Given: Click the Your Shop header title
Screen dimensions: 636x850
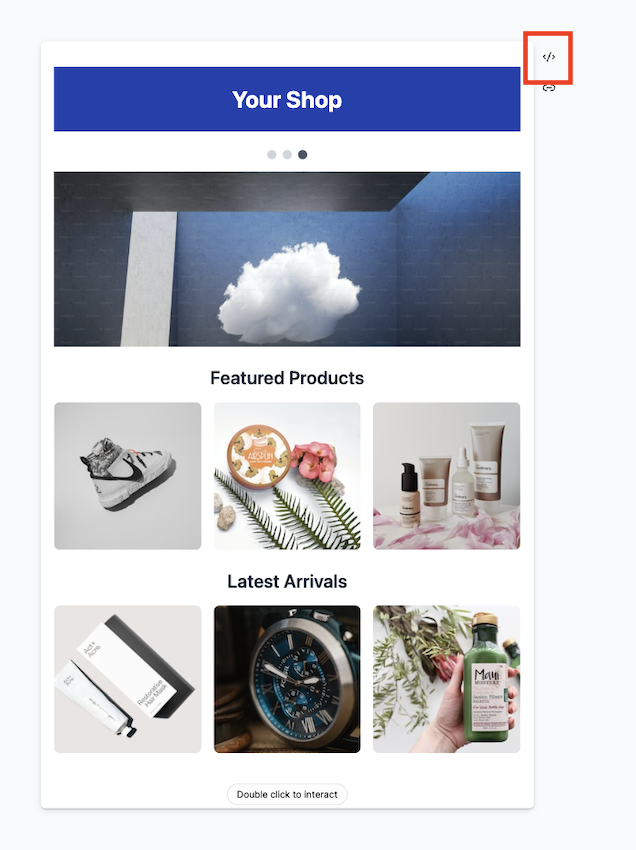Looking at the screenshot, I should 287,100.
